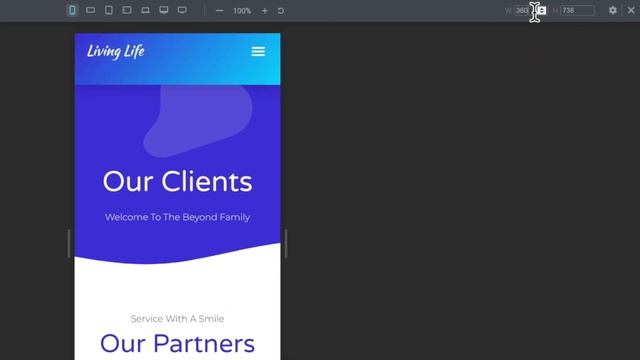The width and height of the screenshot is (640, 360).
Task: Select the desktop monitor device preview
Action: pos(164,10)
